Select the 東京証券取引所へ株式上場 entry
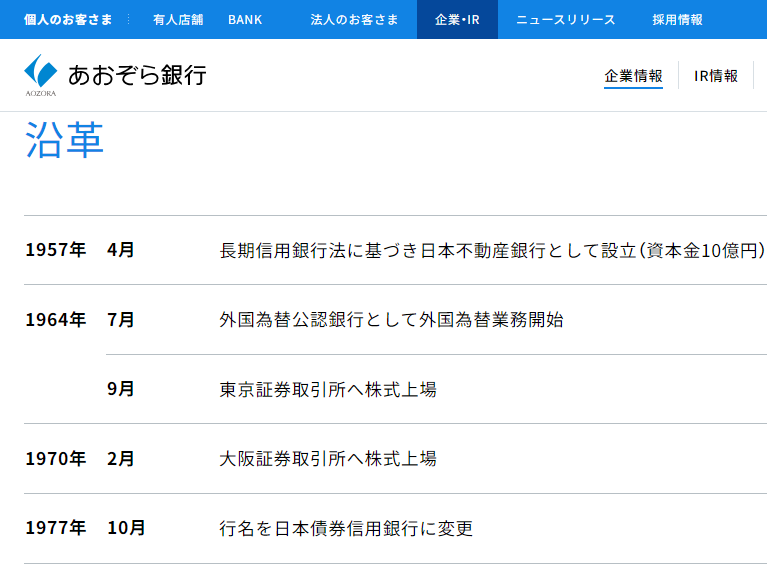767x583 pixels. tap(328, 389)
